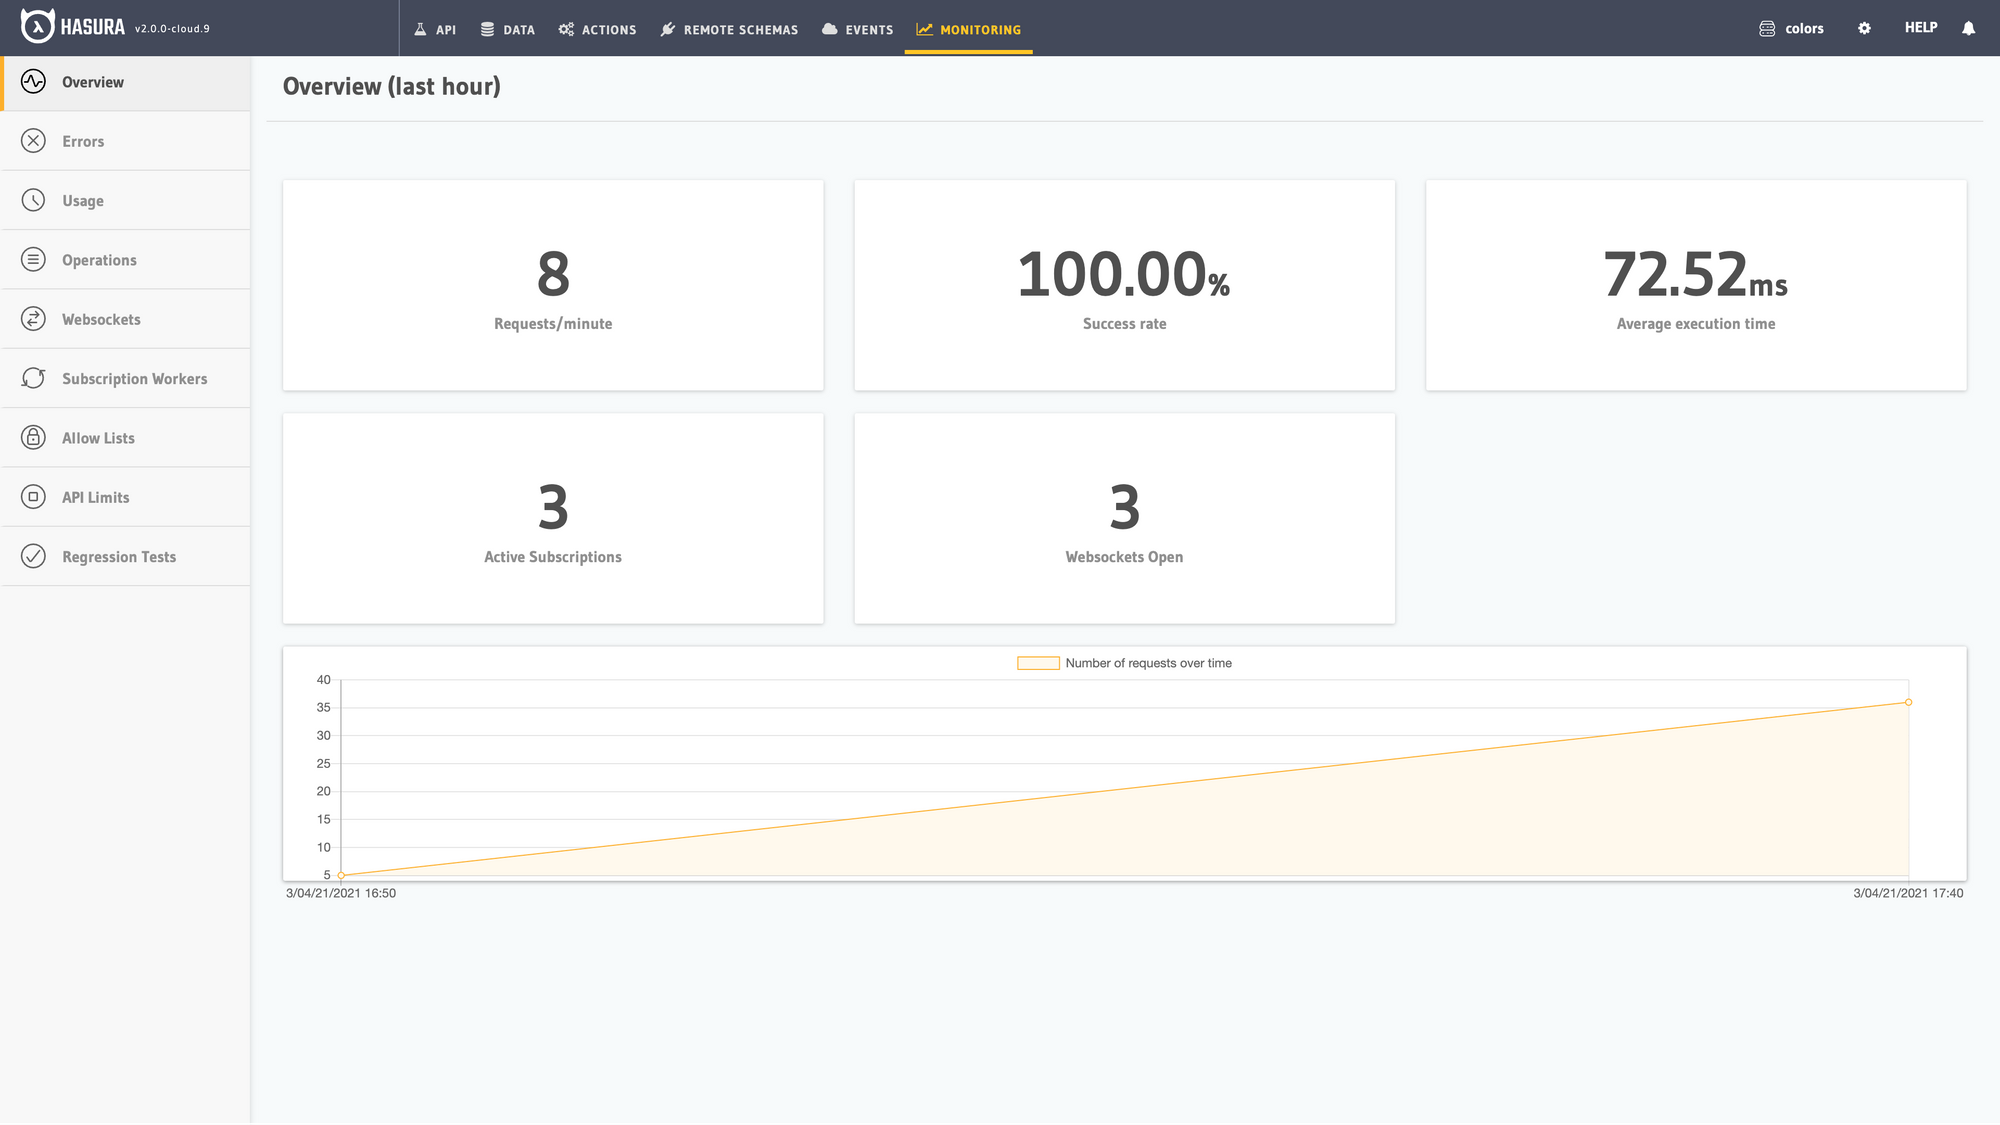Open Allow Lists sidebar label

(x=98, y=438)
